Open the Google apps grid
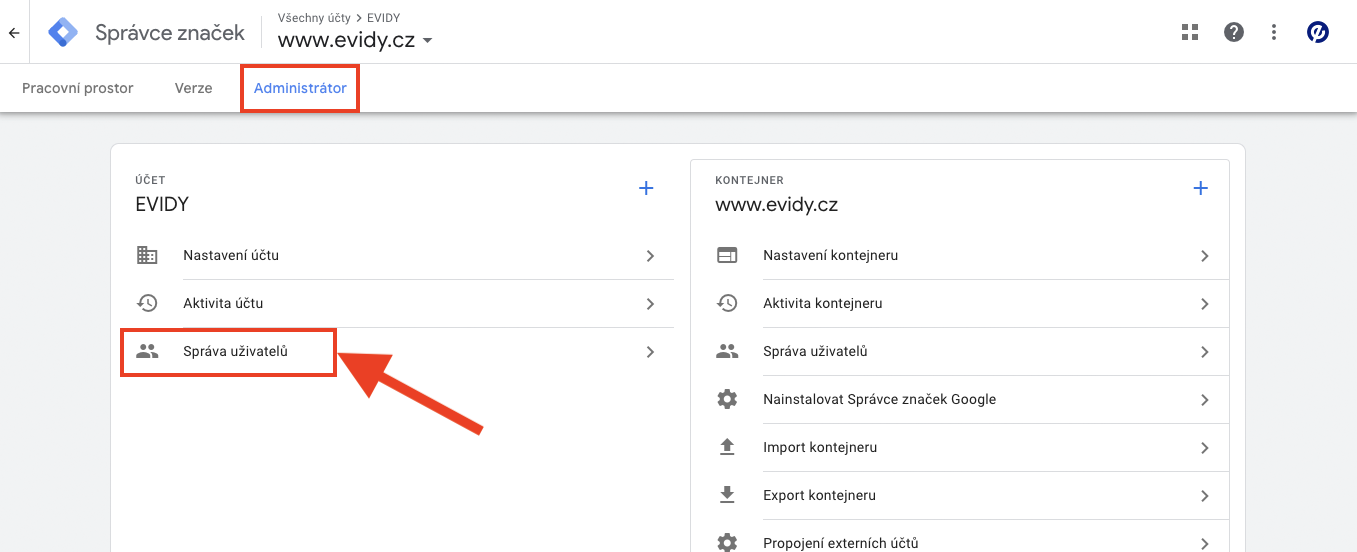 [x=1189, y=32]
